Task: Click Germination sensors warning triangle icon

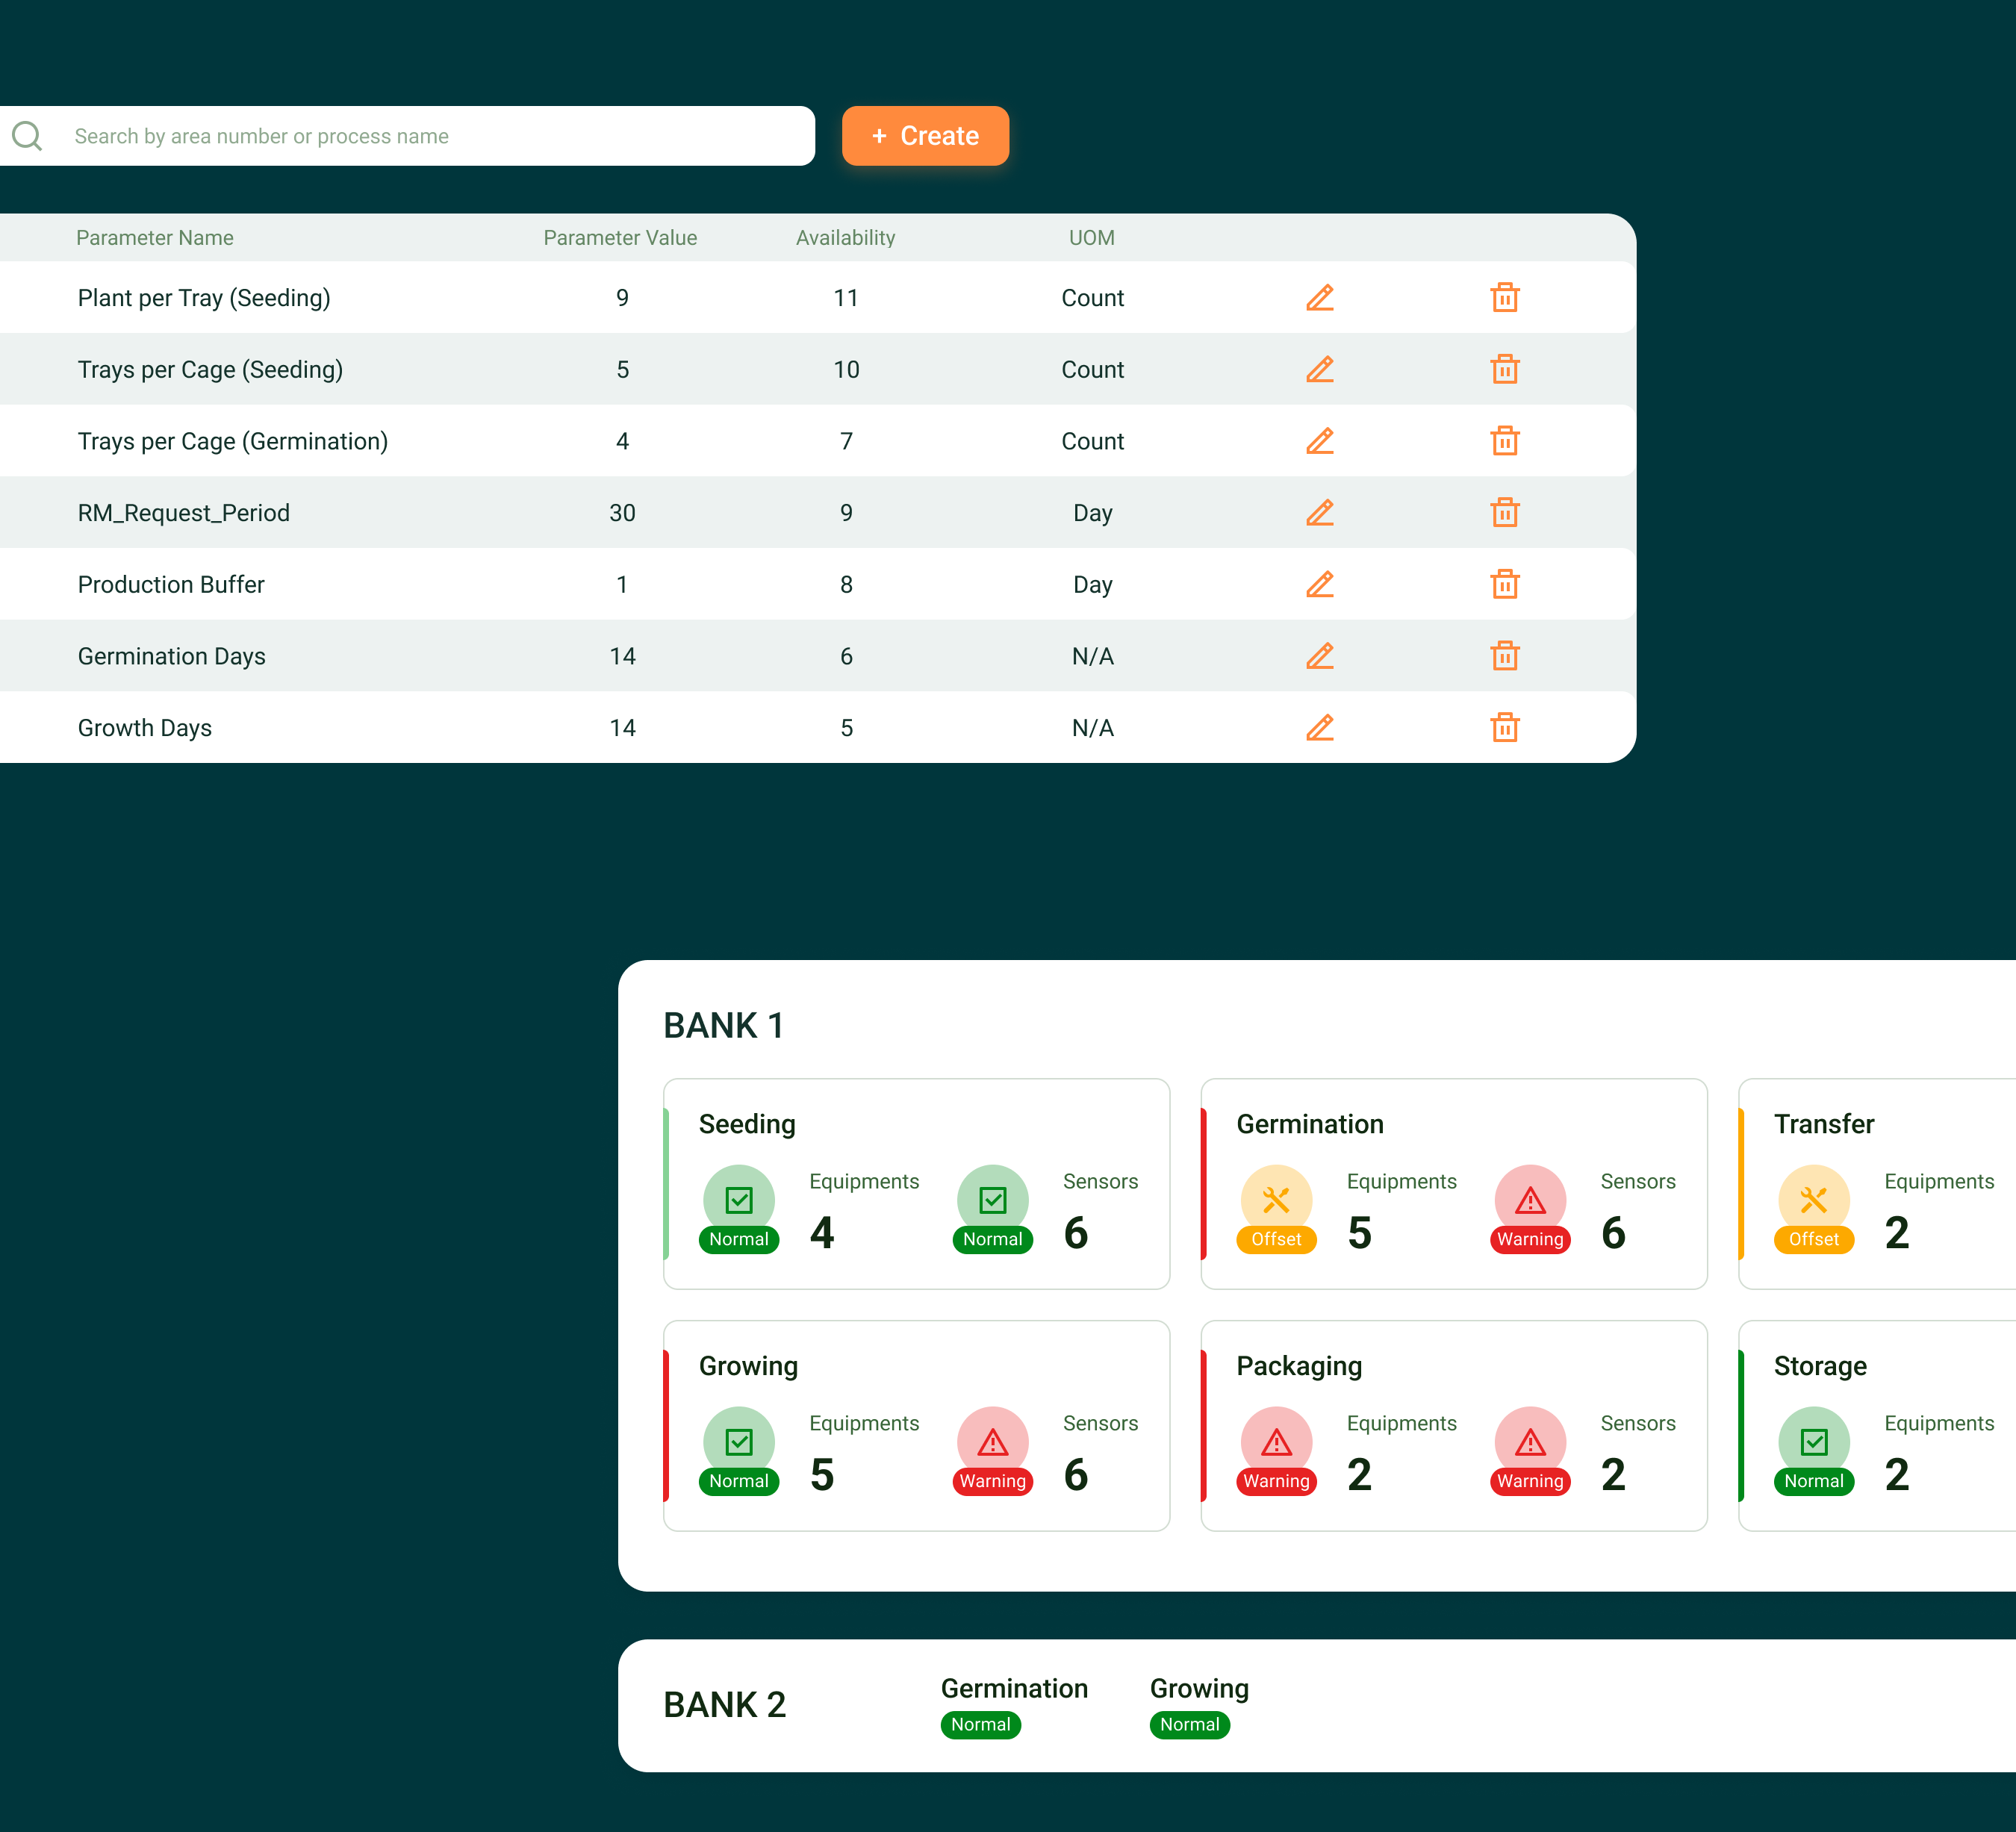Action: [x=1531, y=1200]
